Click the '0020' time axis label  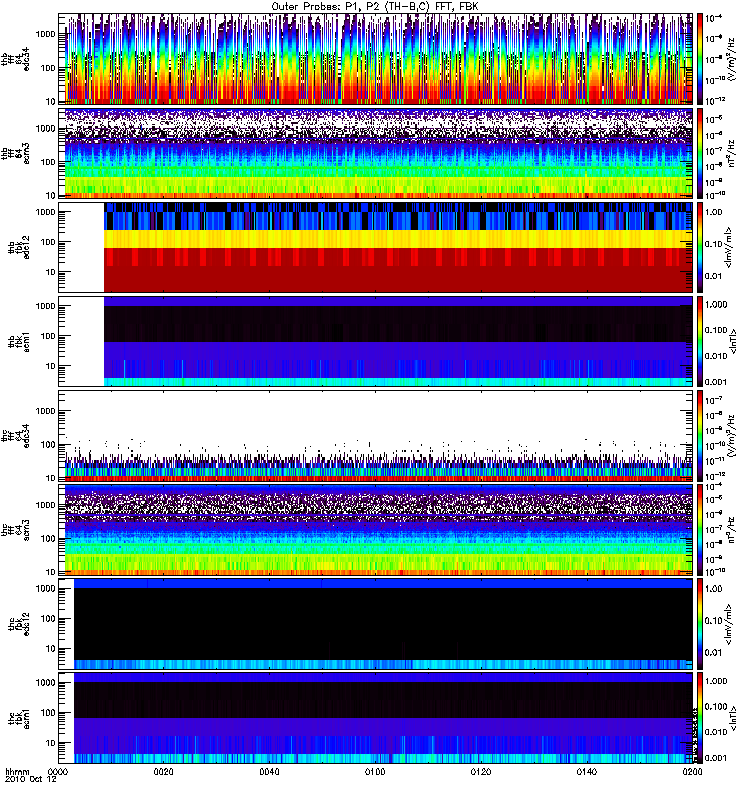164,771
